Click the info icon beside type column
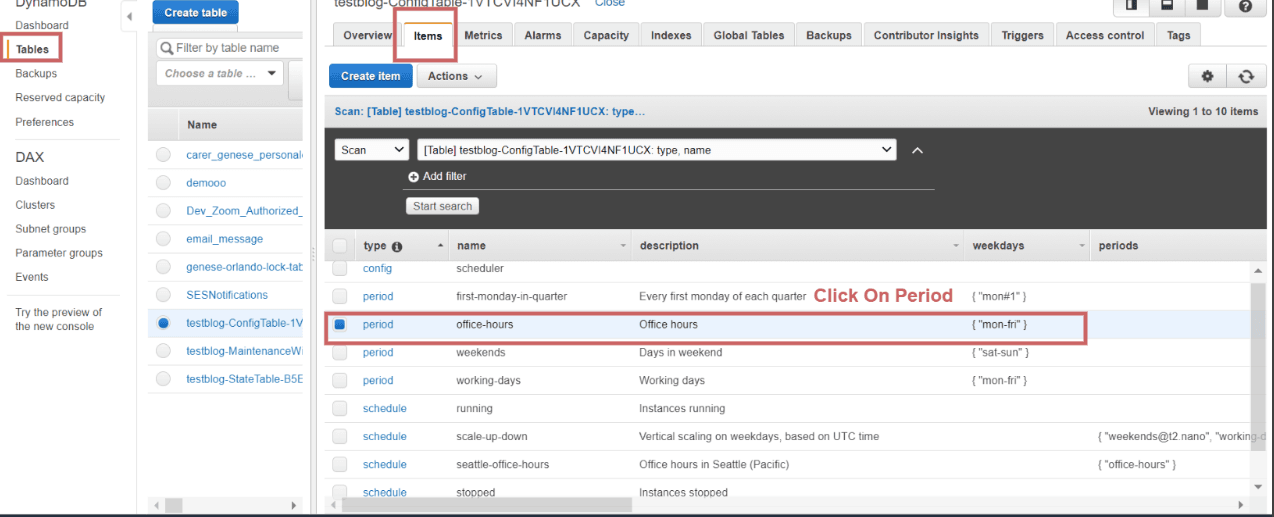 [x=397, y=246]
